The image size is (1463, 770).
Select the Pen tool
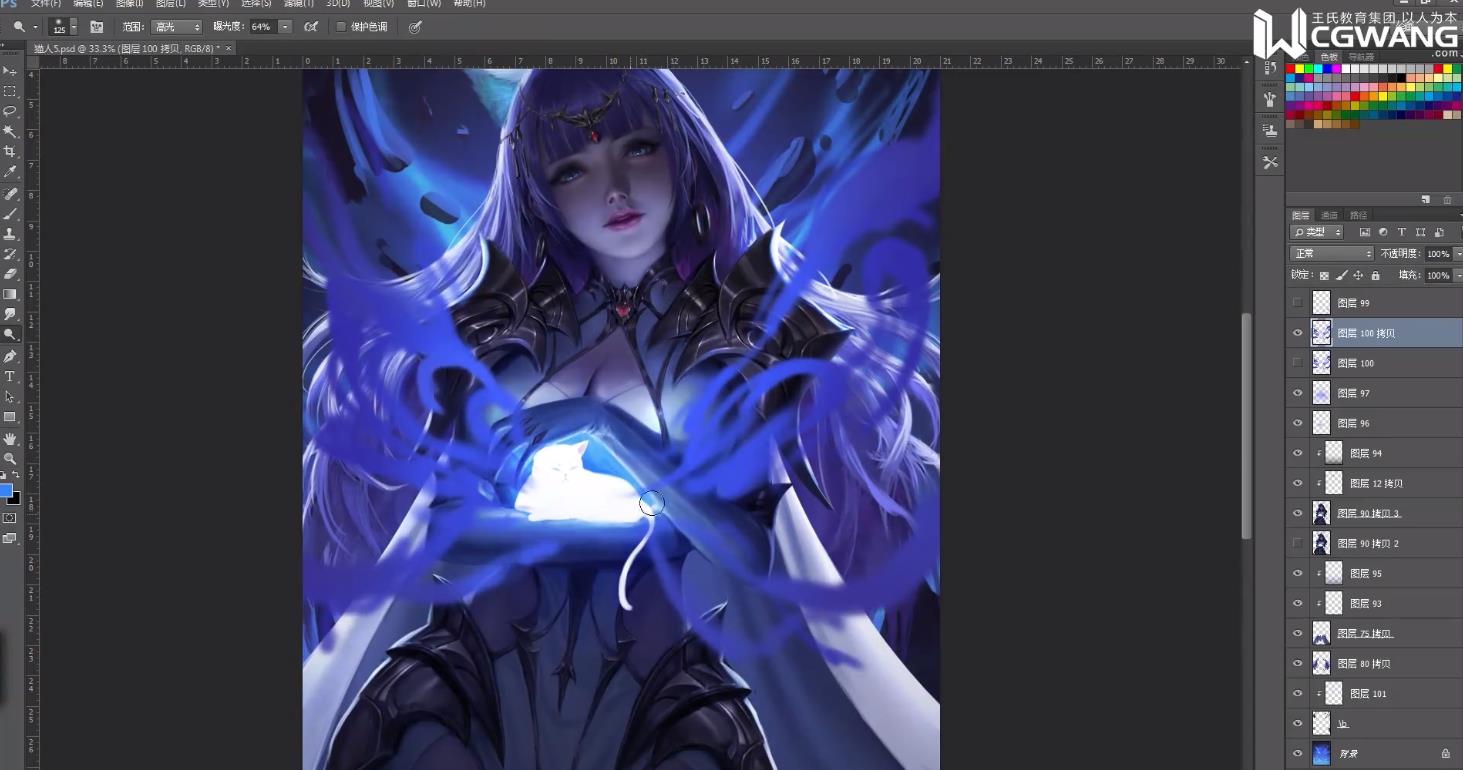(x=10, y=356)
